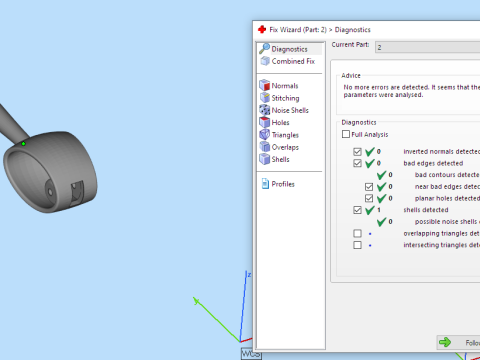
Task: Open Diagnostics in the wizard list
Action: (289, 49)
